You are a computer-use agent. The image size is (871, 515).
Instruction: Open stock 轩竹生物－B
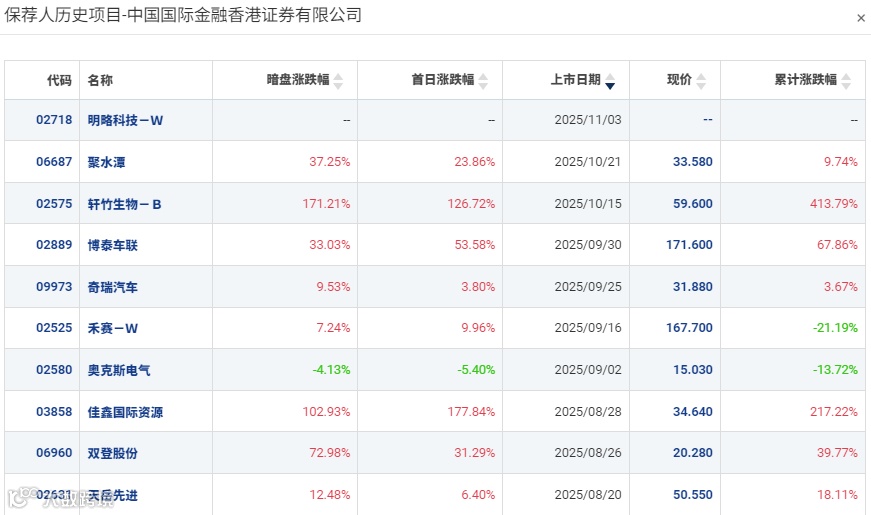[124, 204]
